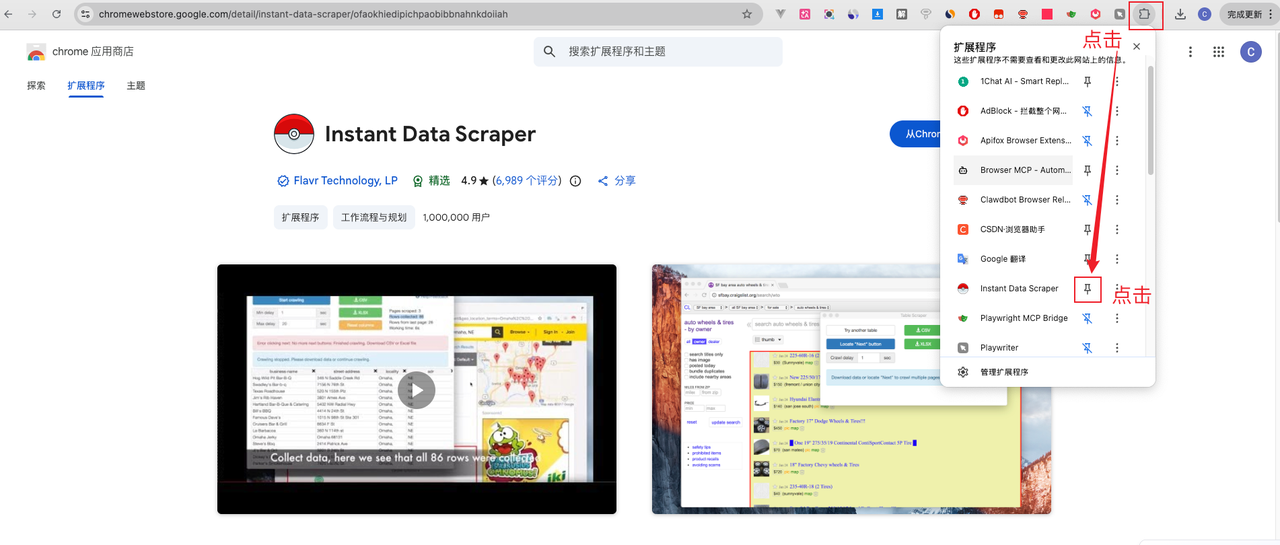Switch to the 扩展程序 tab
Viewport: 1280px width, 545px height.
pos(86,86)
